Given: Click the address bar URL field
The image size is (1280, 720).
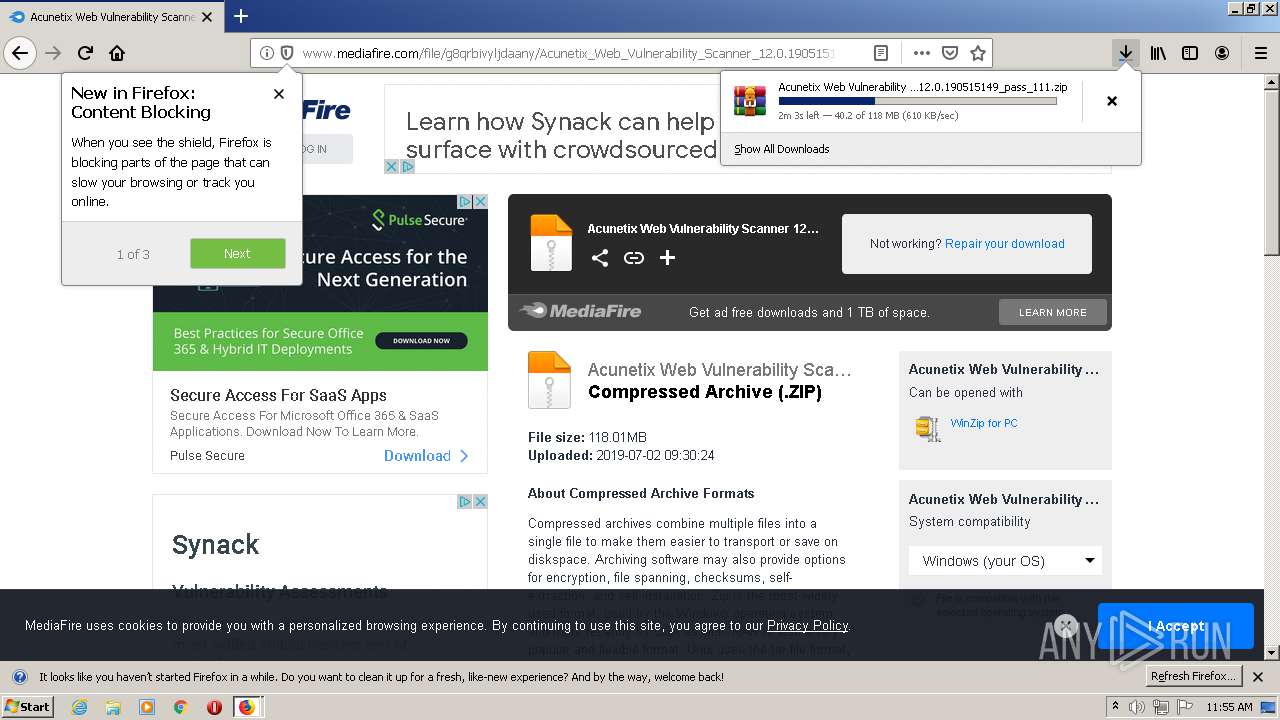Looking at the screenshot, I should (567, 53).
